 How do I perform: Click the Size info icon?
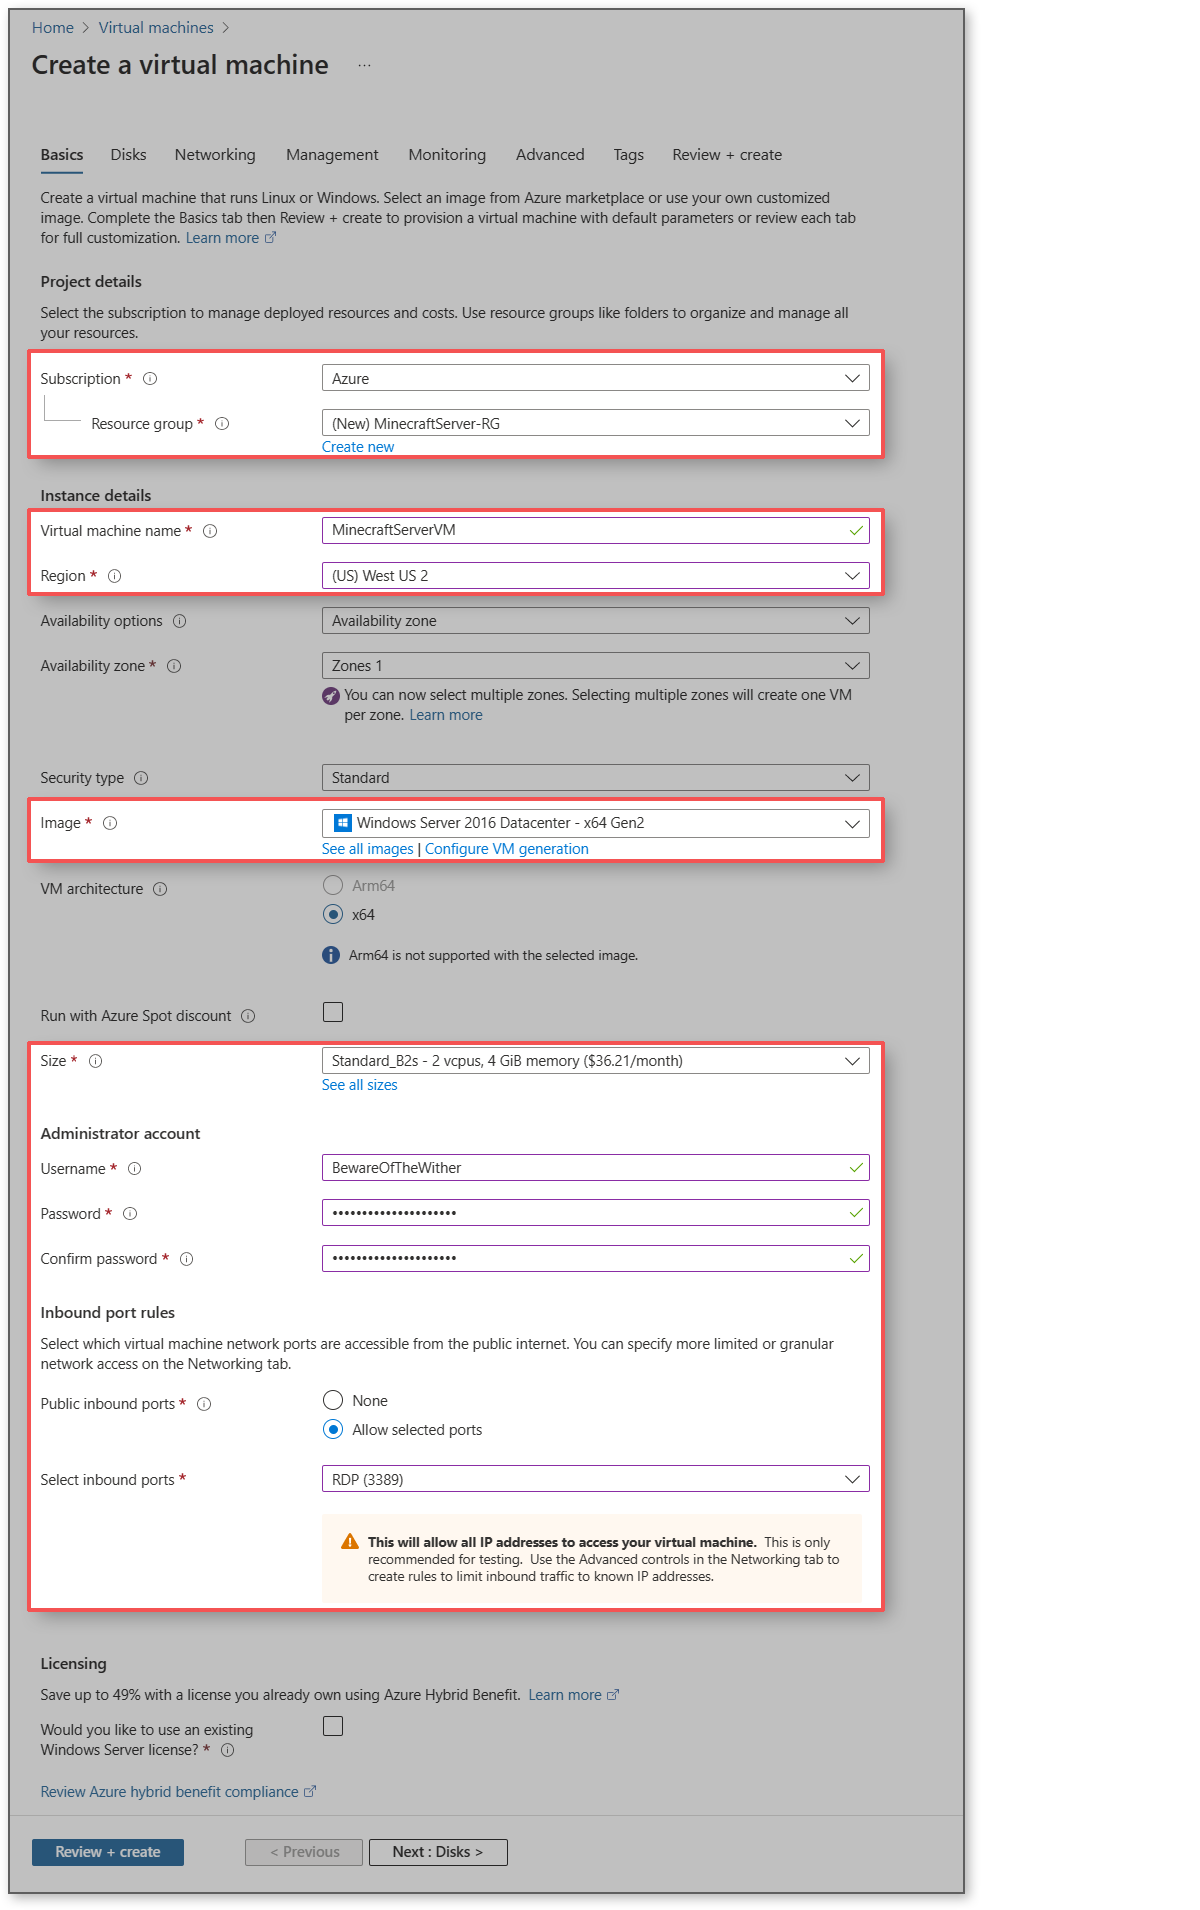pyautogui.click(x=96, y=1061)
